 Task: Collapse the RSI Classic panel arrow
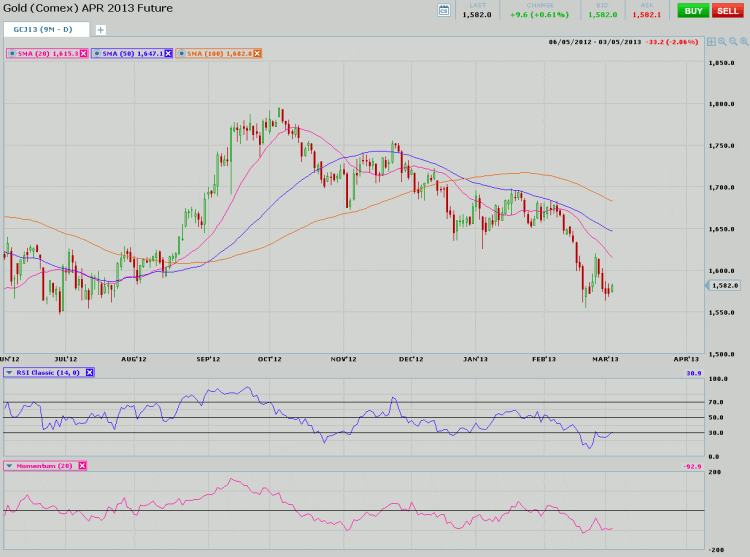point(9,372)
